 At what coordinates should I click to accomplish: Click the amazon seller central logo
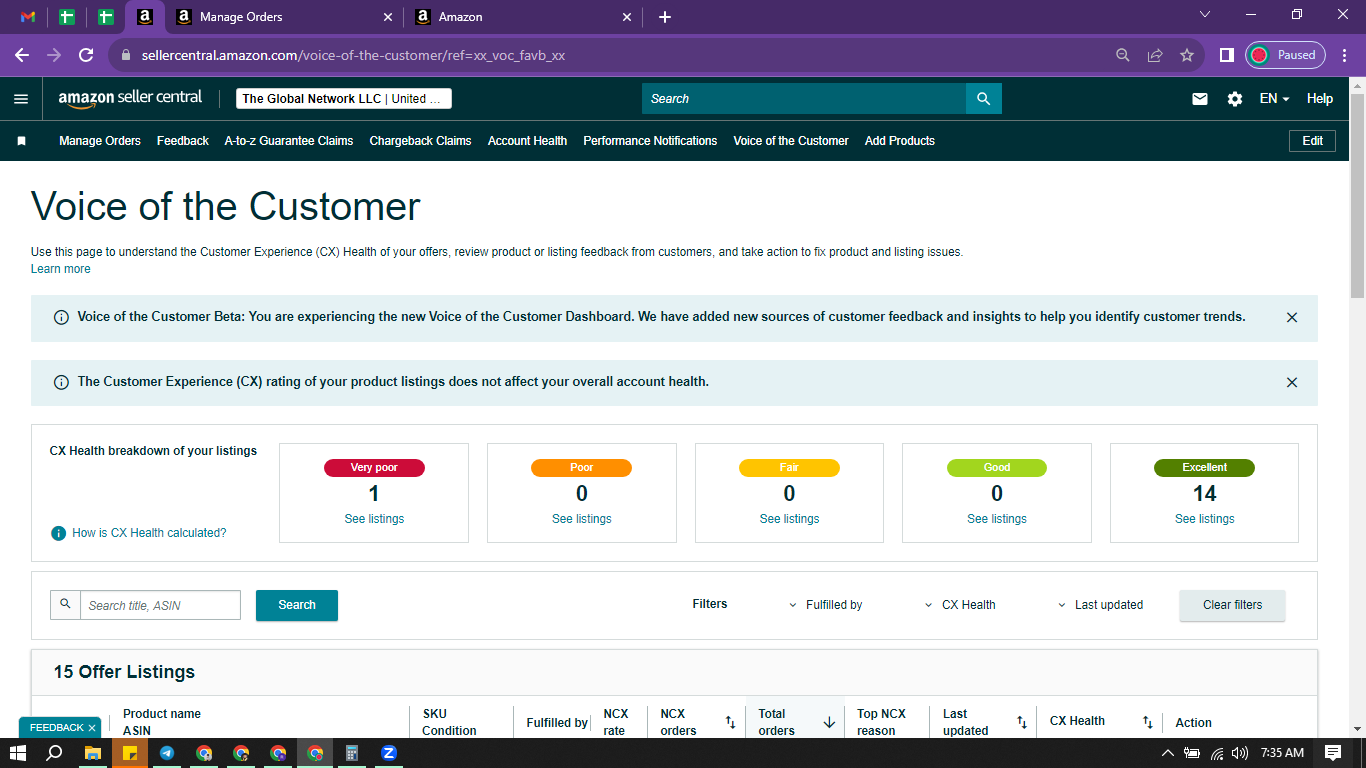(x=130, y=98)
